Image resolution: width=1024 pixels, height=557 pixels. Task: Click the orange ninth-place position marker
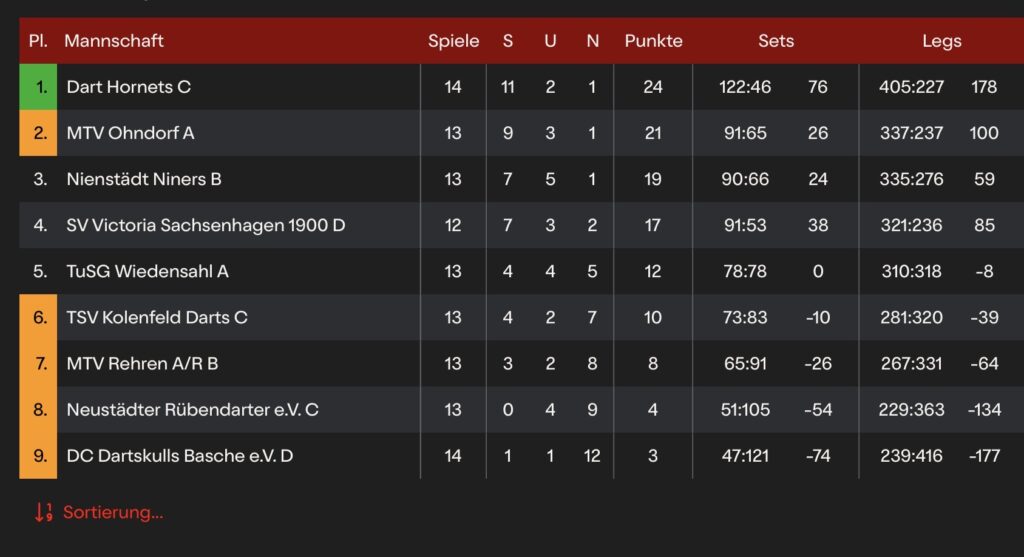pyautogui.click(x=39, y=455)
